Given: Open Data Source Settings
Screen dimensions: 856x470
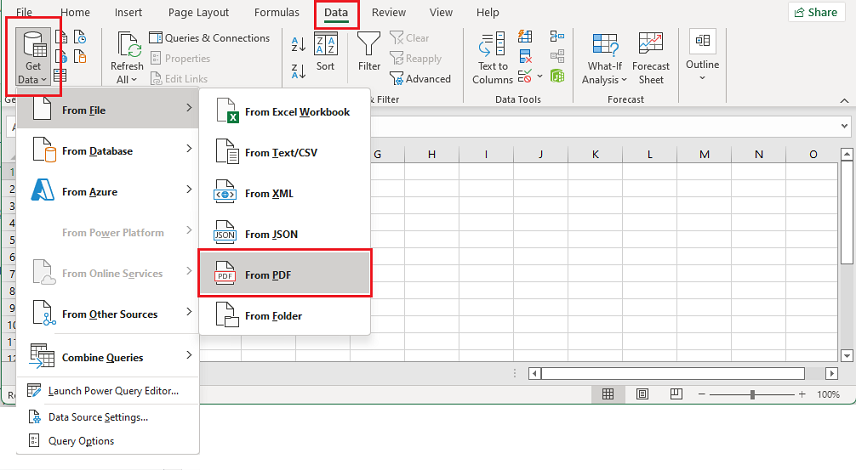Looking at the screenshot, I should [108, 417].
